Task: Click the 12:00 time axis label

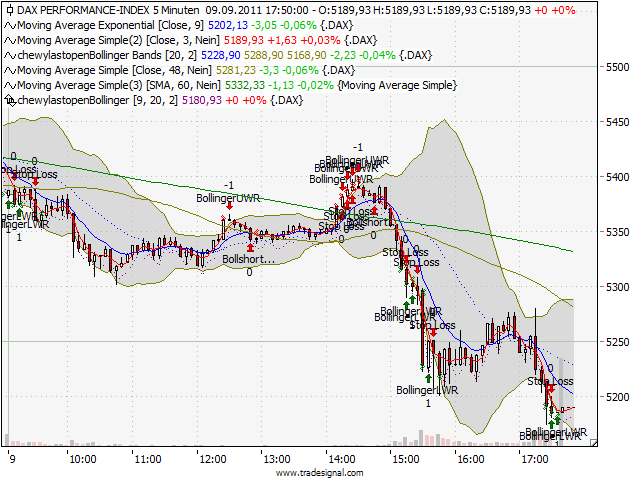Action: pyautogui.click(x=213, y=460)
